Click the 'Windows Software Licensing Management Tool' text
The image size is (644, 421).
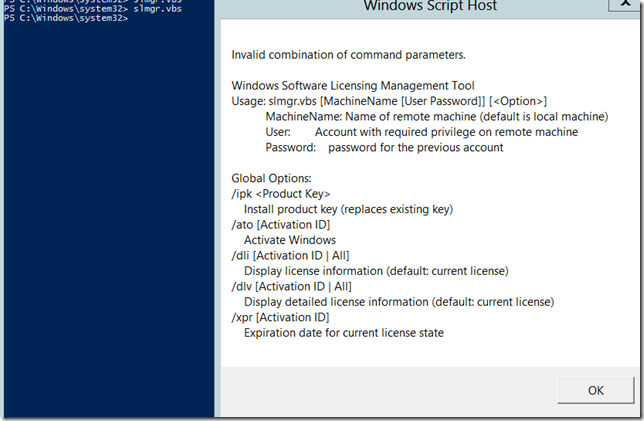coord(353,87)
